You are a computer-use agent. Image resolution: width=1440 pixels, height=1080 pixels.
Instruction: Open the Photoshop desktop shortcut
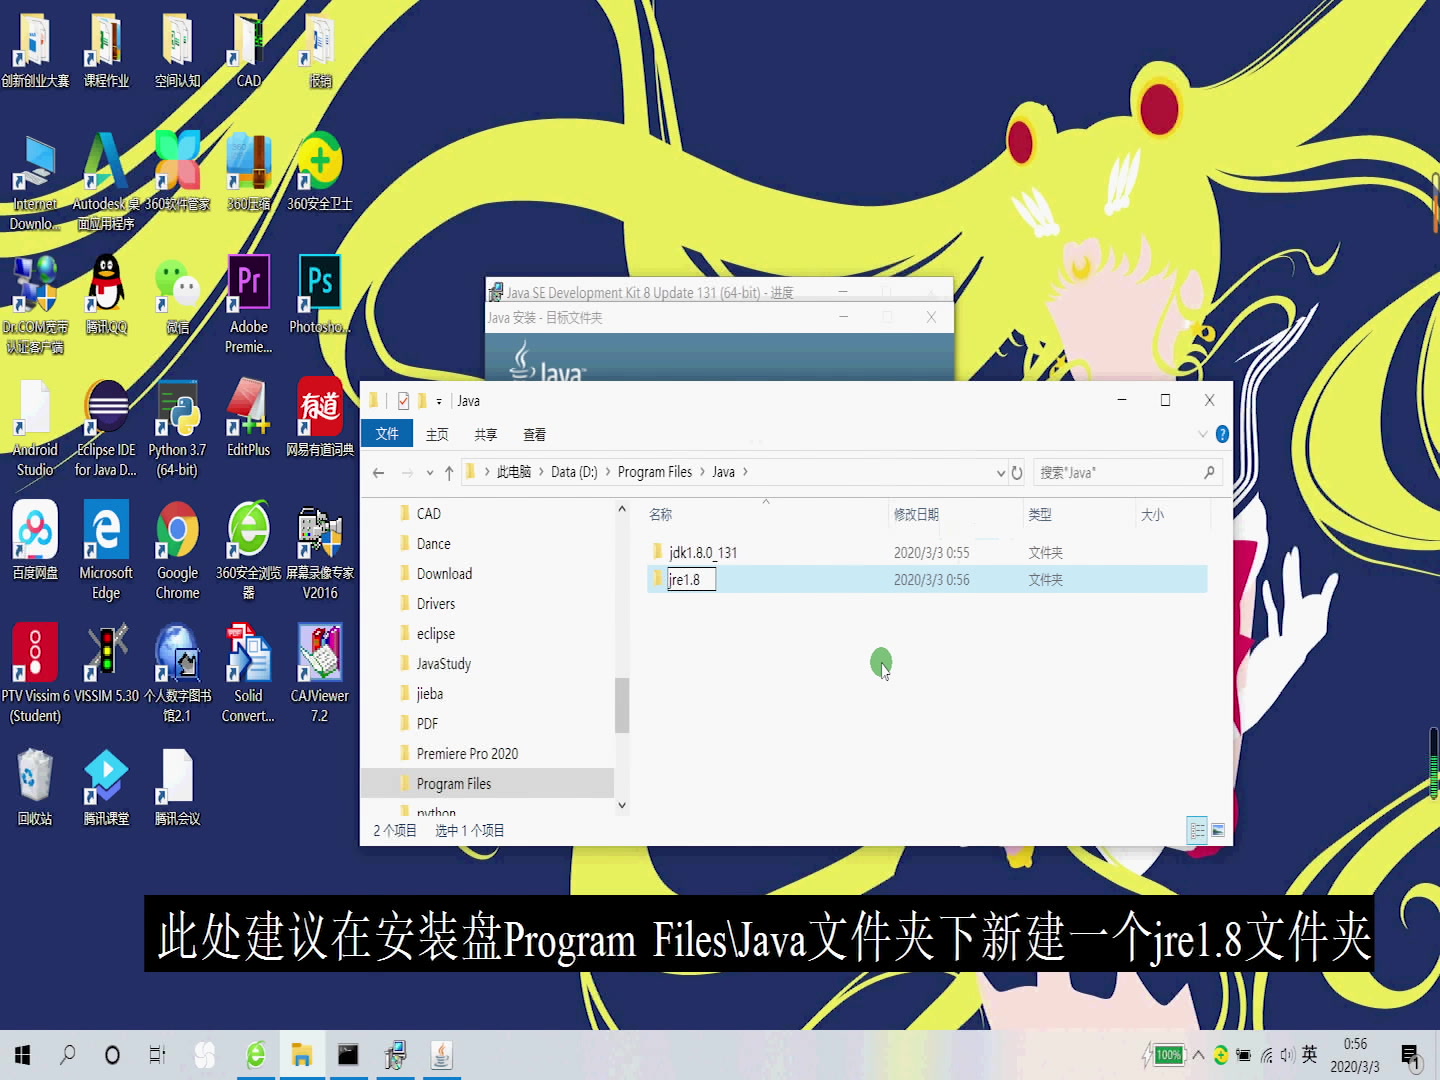(320, 294)
